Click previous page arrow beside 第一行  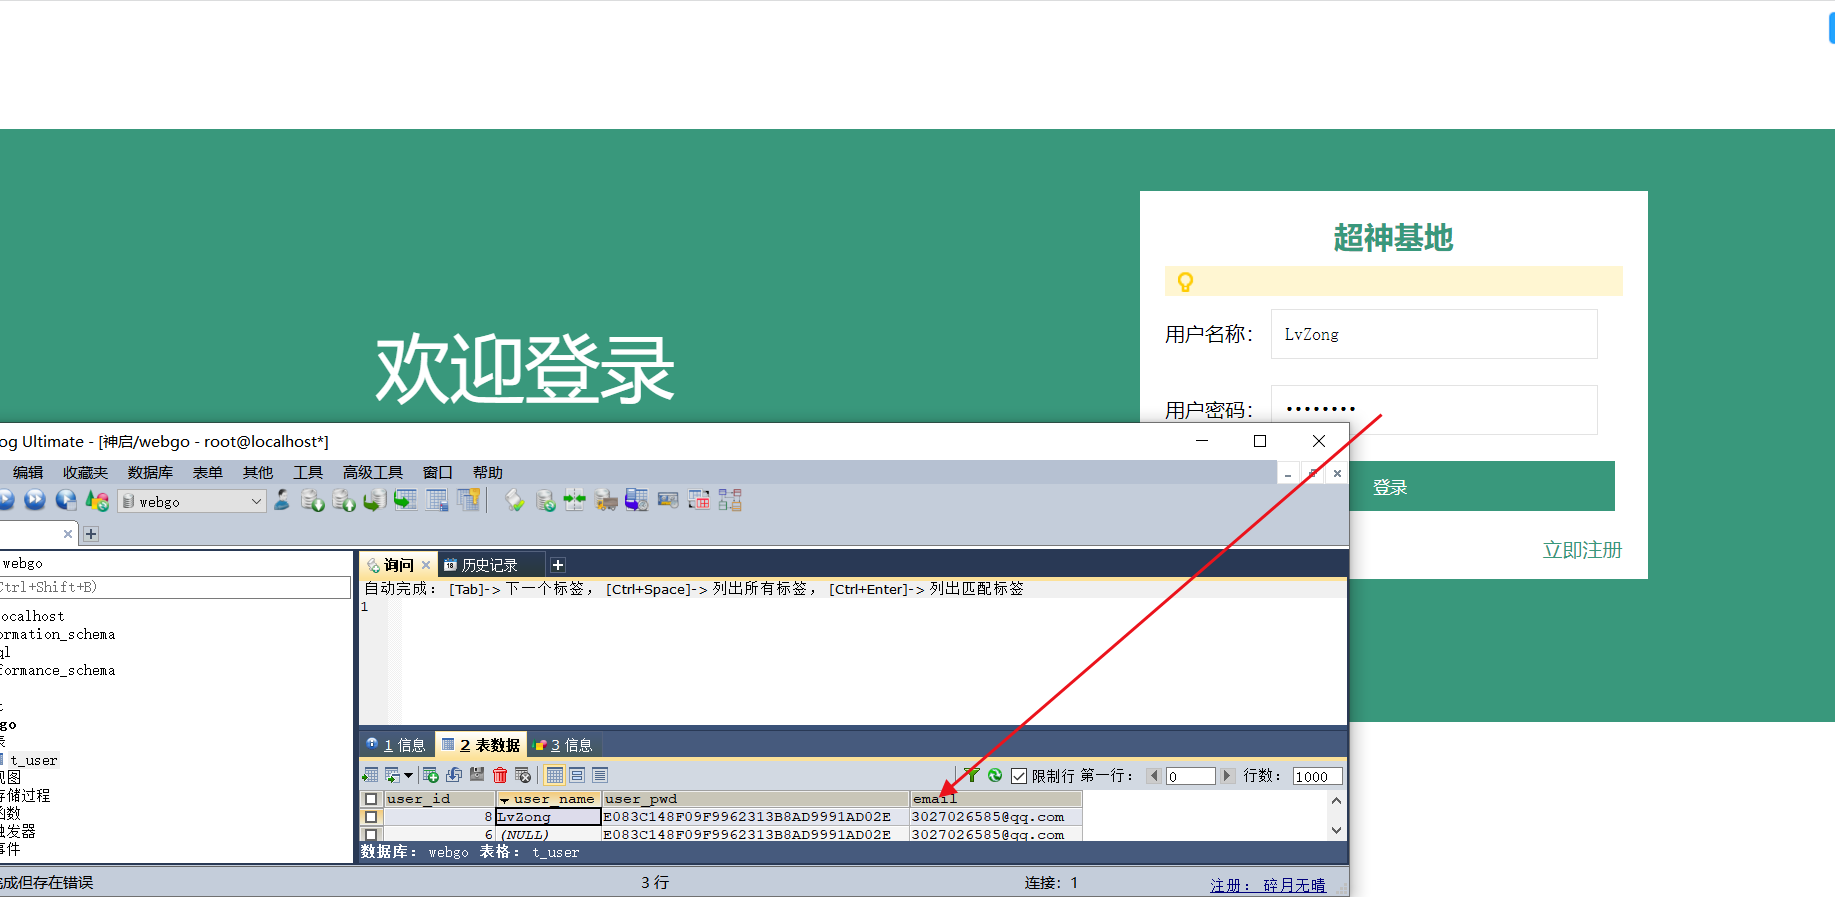(1154, 776)
